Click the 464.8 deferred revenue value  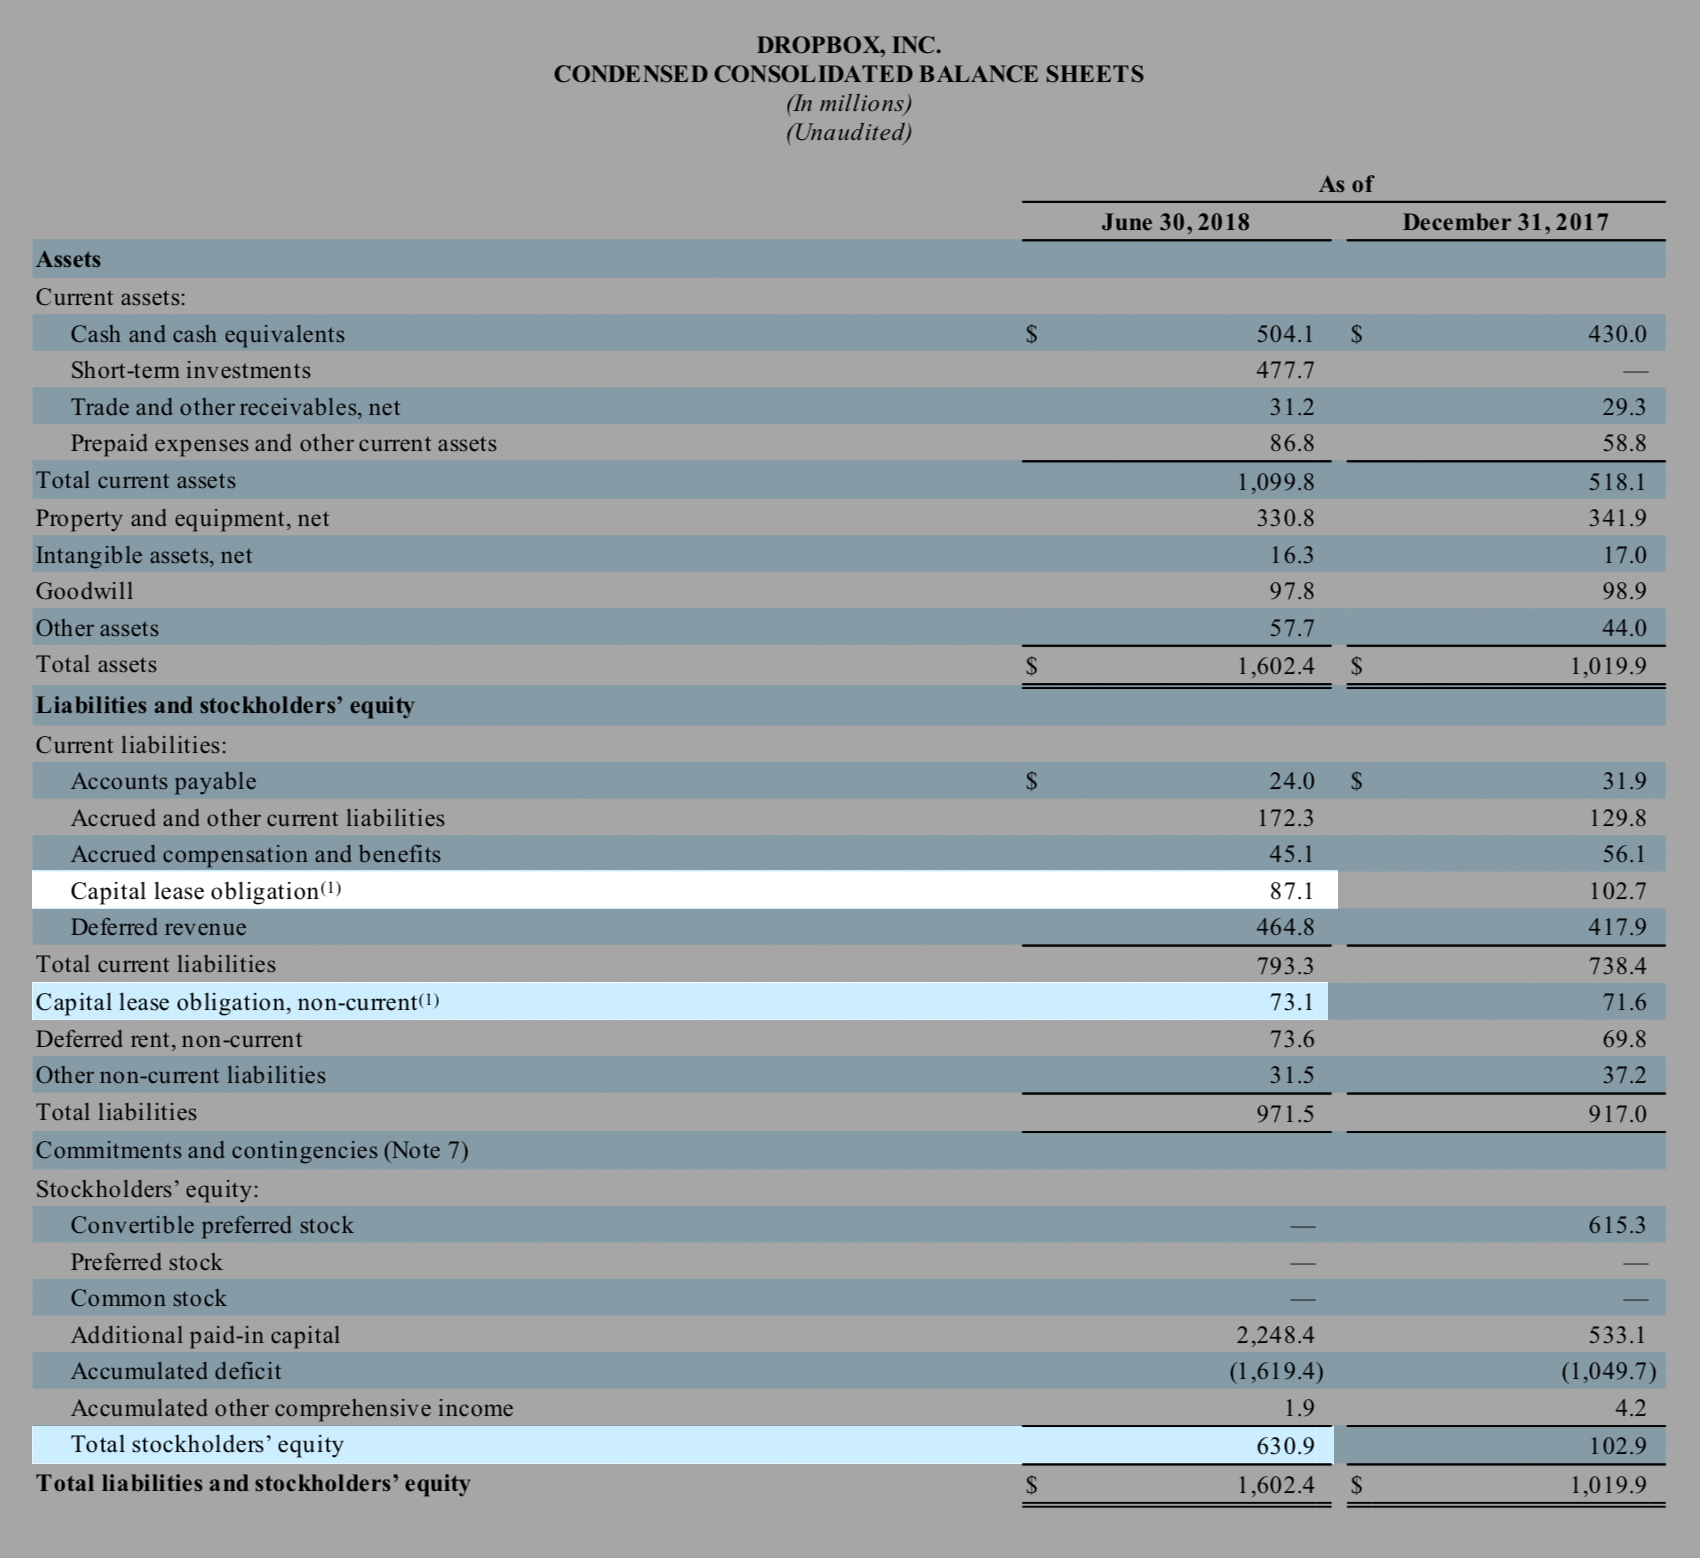(1285, 927)
